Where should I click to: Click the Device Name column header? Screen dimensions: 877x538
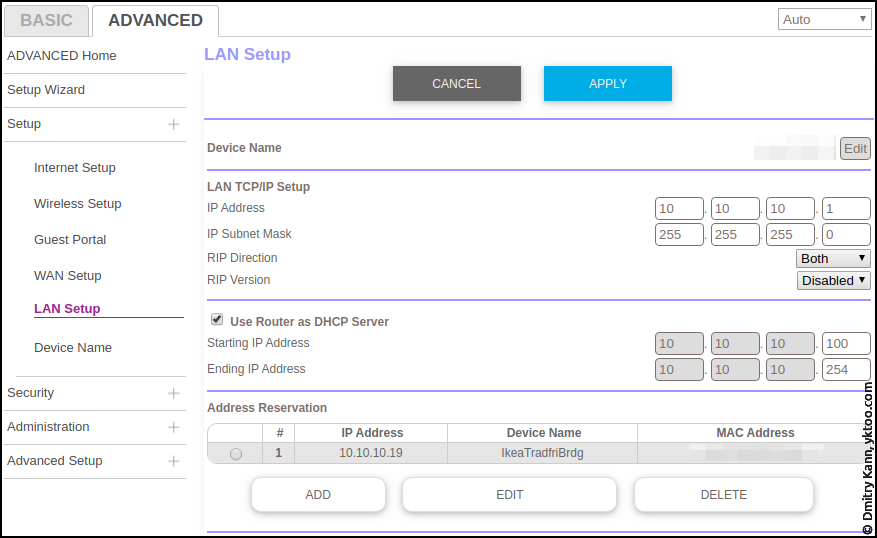point(544,433)
